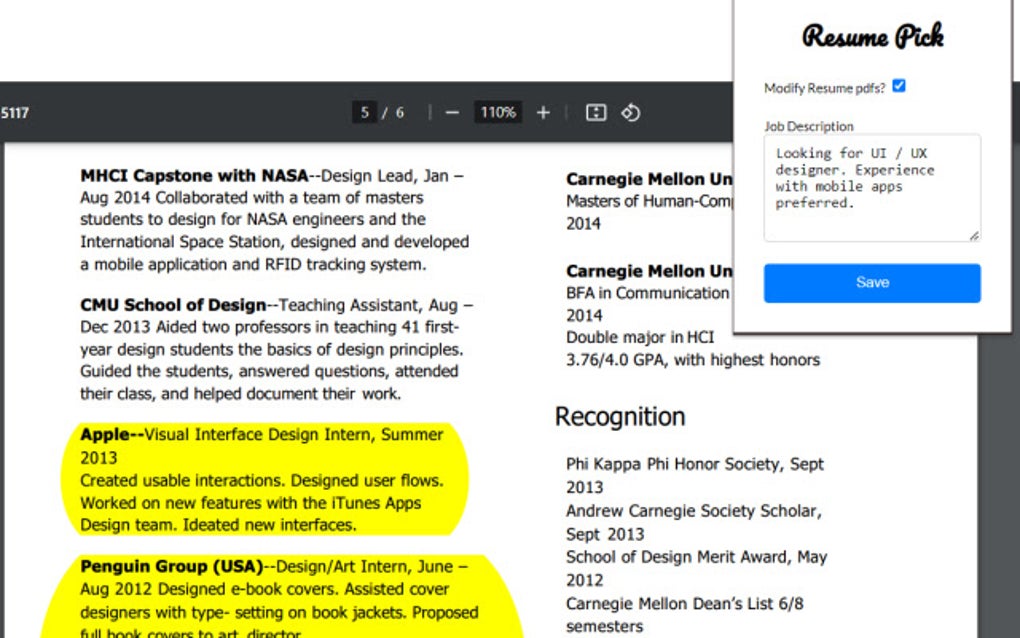Click the textarea resize grip corner
Viewport: 1020px width, 638px height.
[974, 235]
